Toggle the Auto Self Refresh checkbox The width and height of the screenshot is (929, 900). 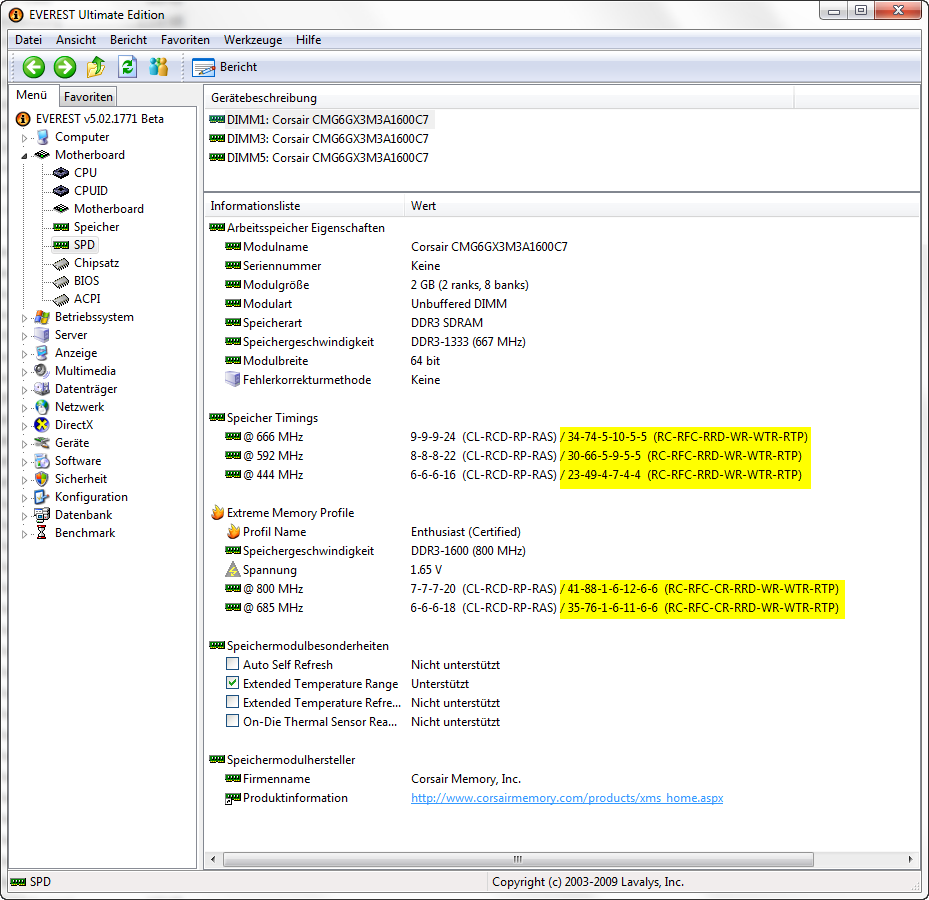click(232, 664)
